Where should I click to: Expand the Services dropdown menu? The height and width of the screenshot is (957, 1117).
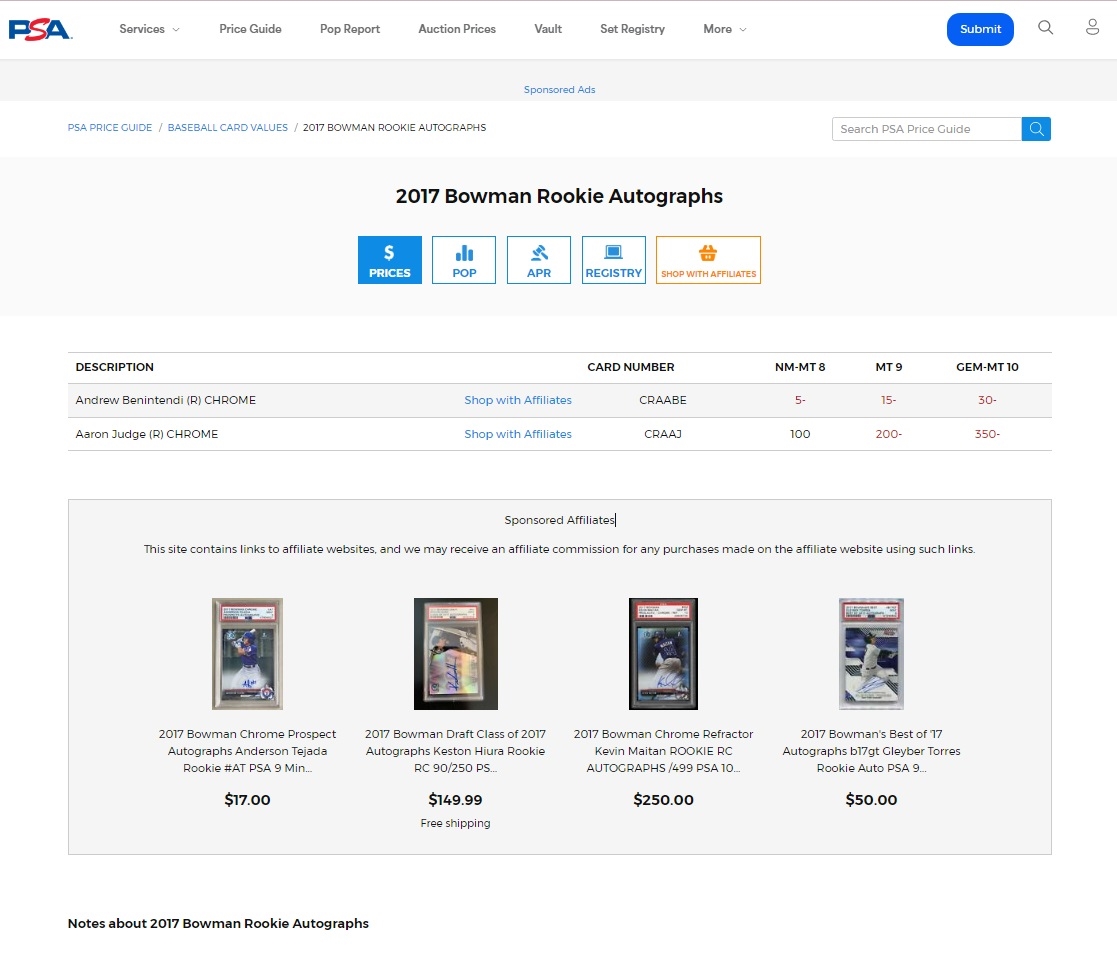click(149, 29)
